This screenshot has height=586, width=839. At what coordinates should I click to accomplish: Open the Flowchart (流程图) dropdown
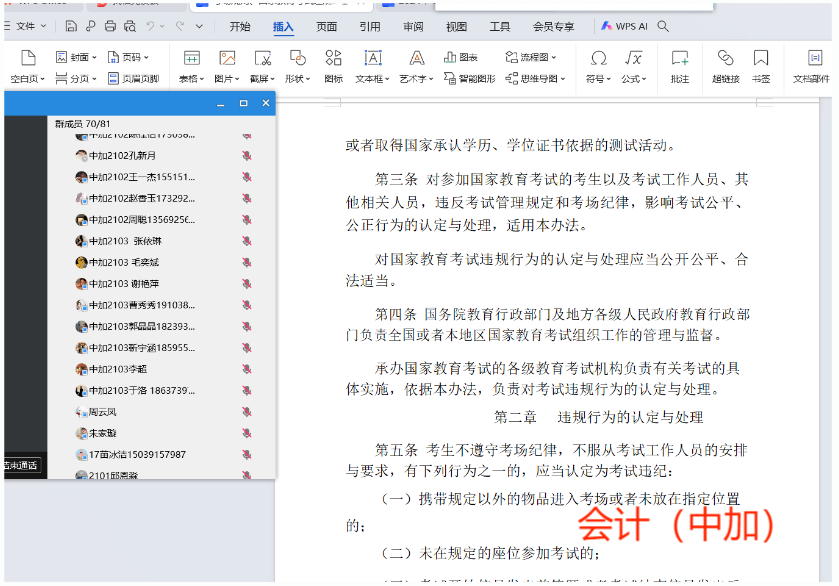click(x=530, y=57)
